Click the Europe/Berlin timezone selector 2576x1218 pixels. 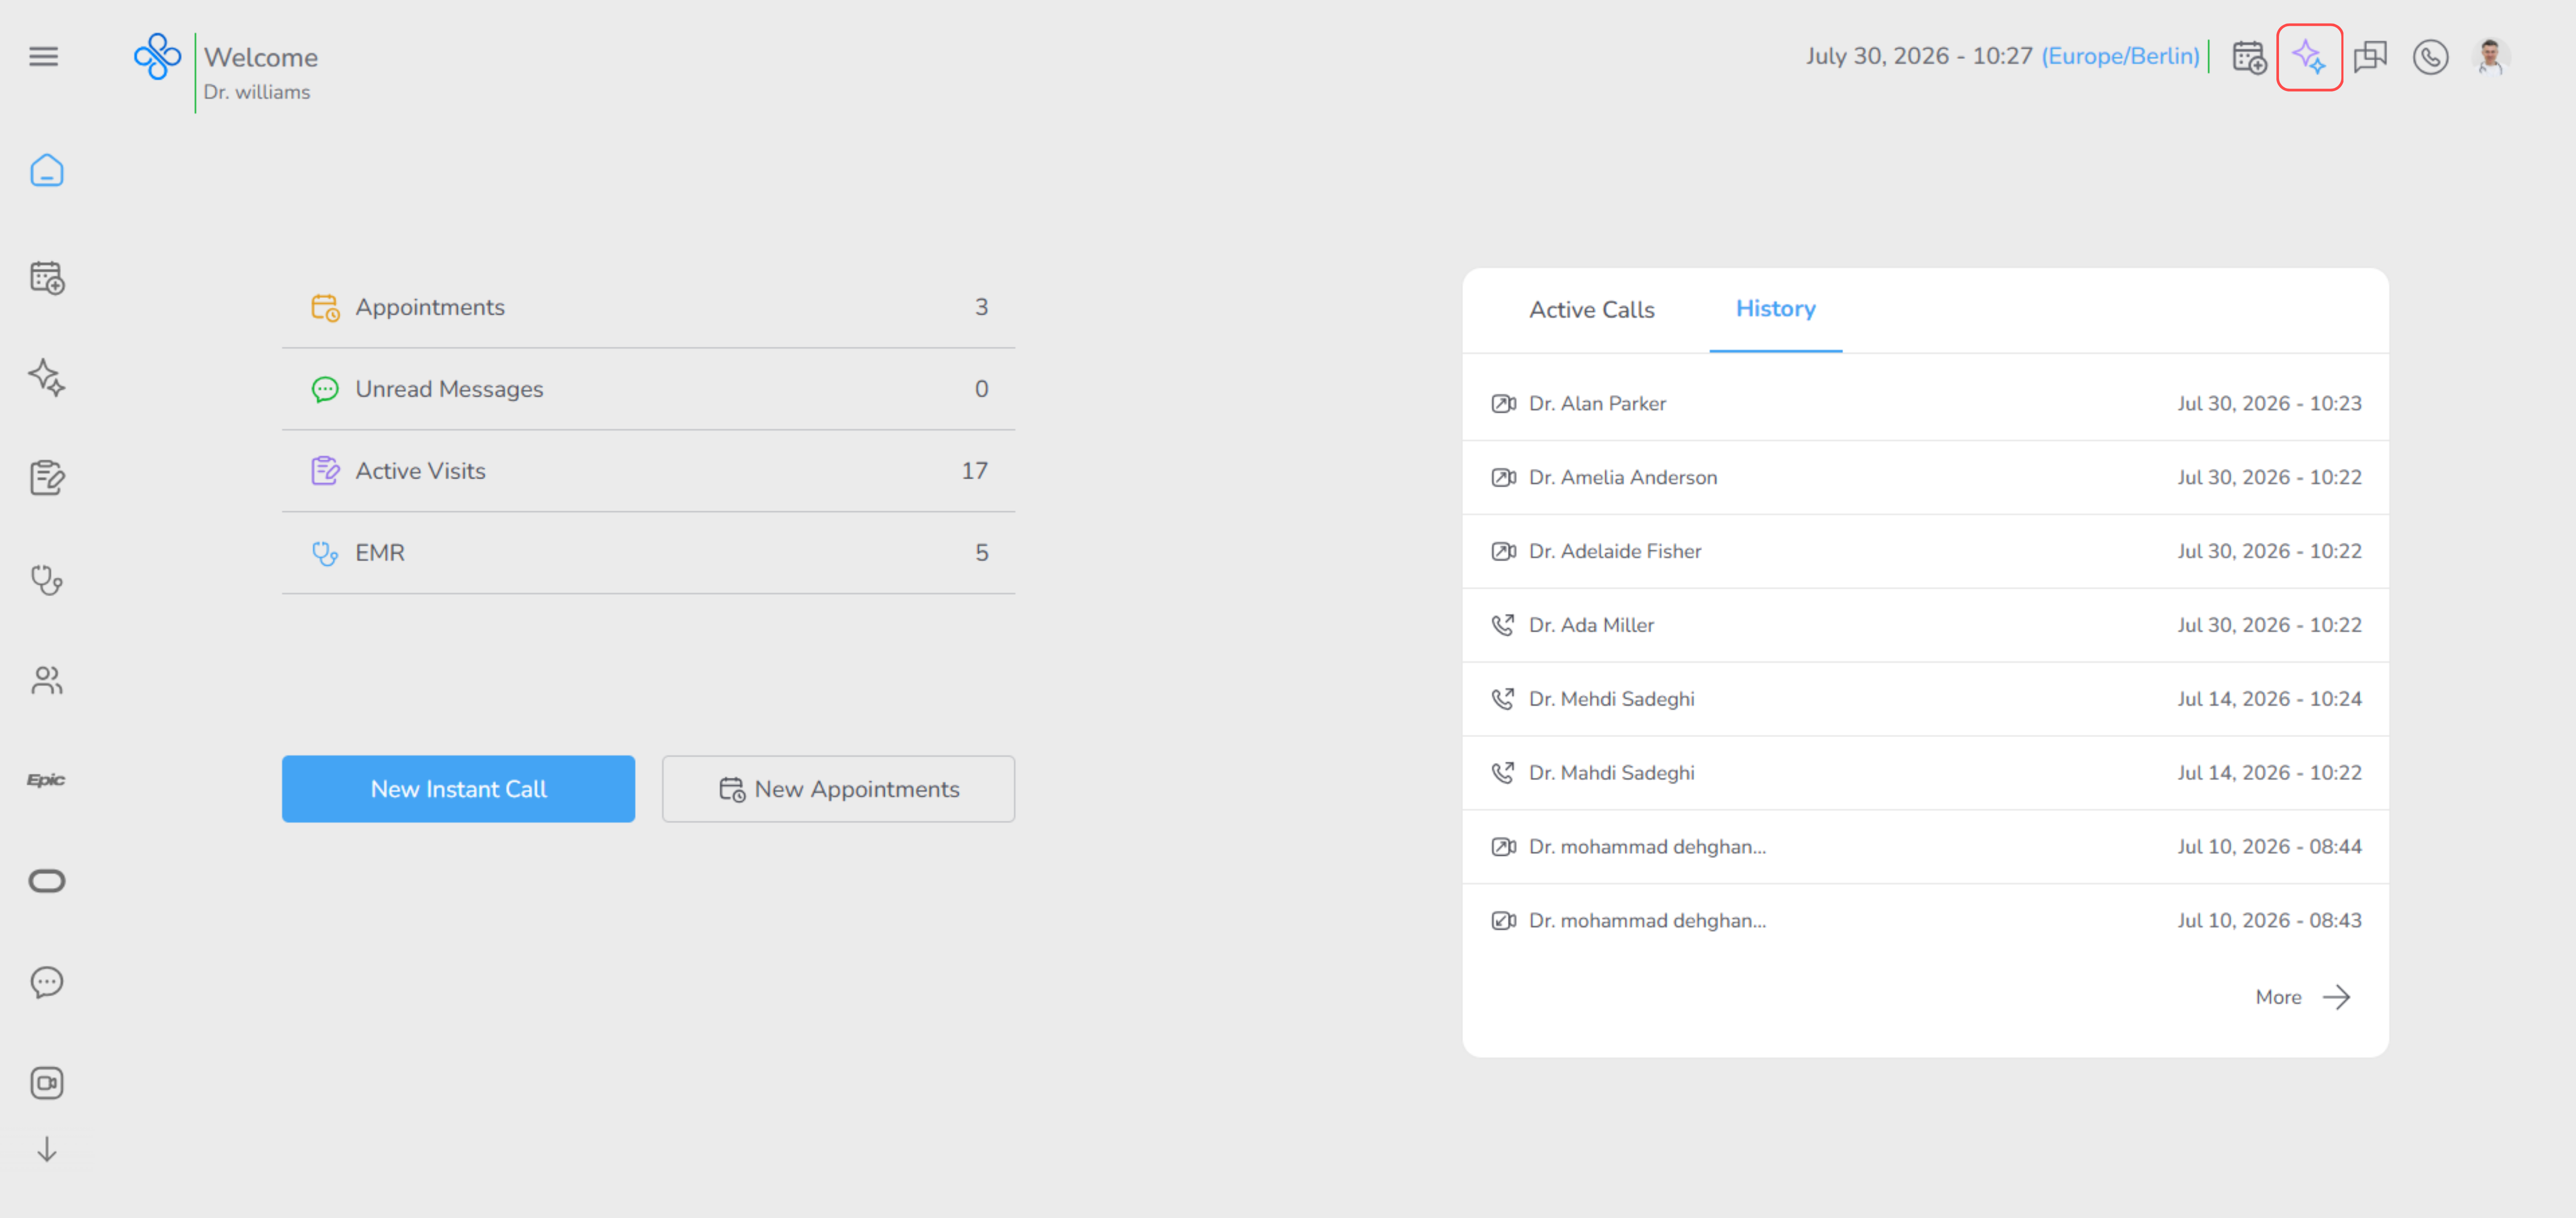[x=2120, y=56]
